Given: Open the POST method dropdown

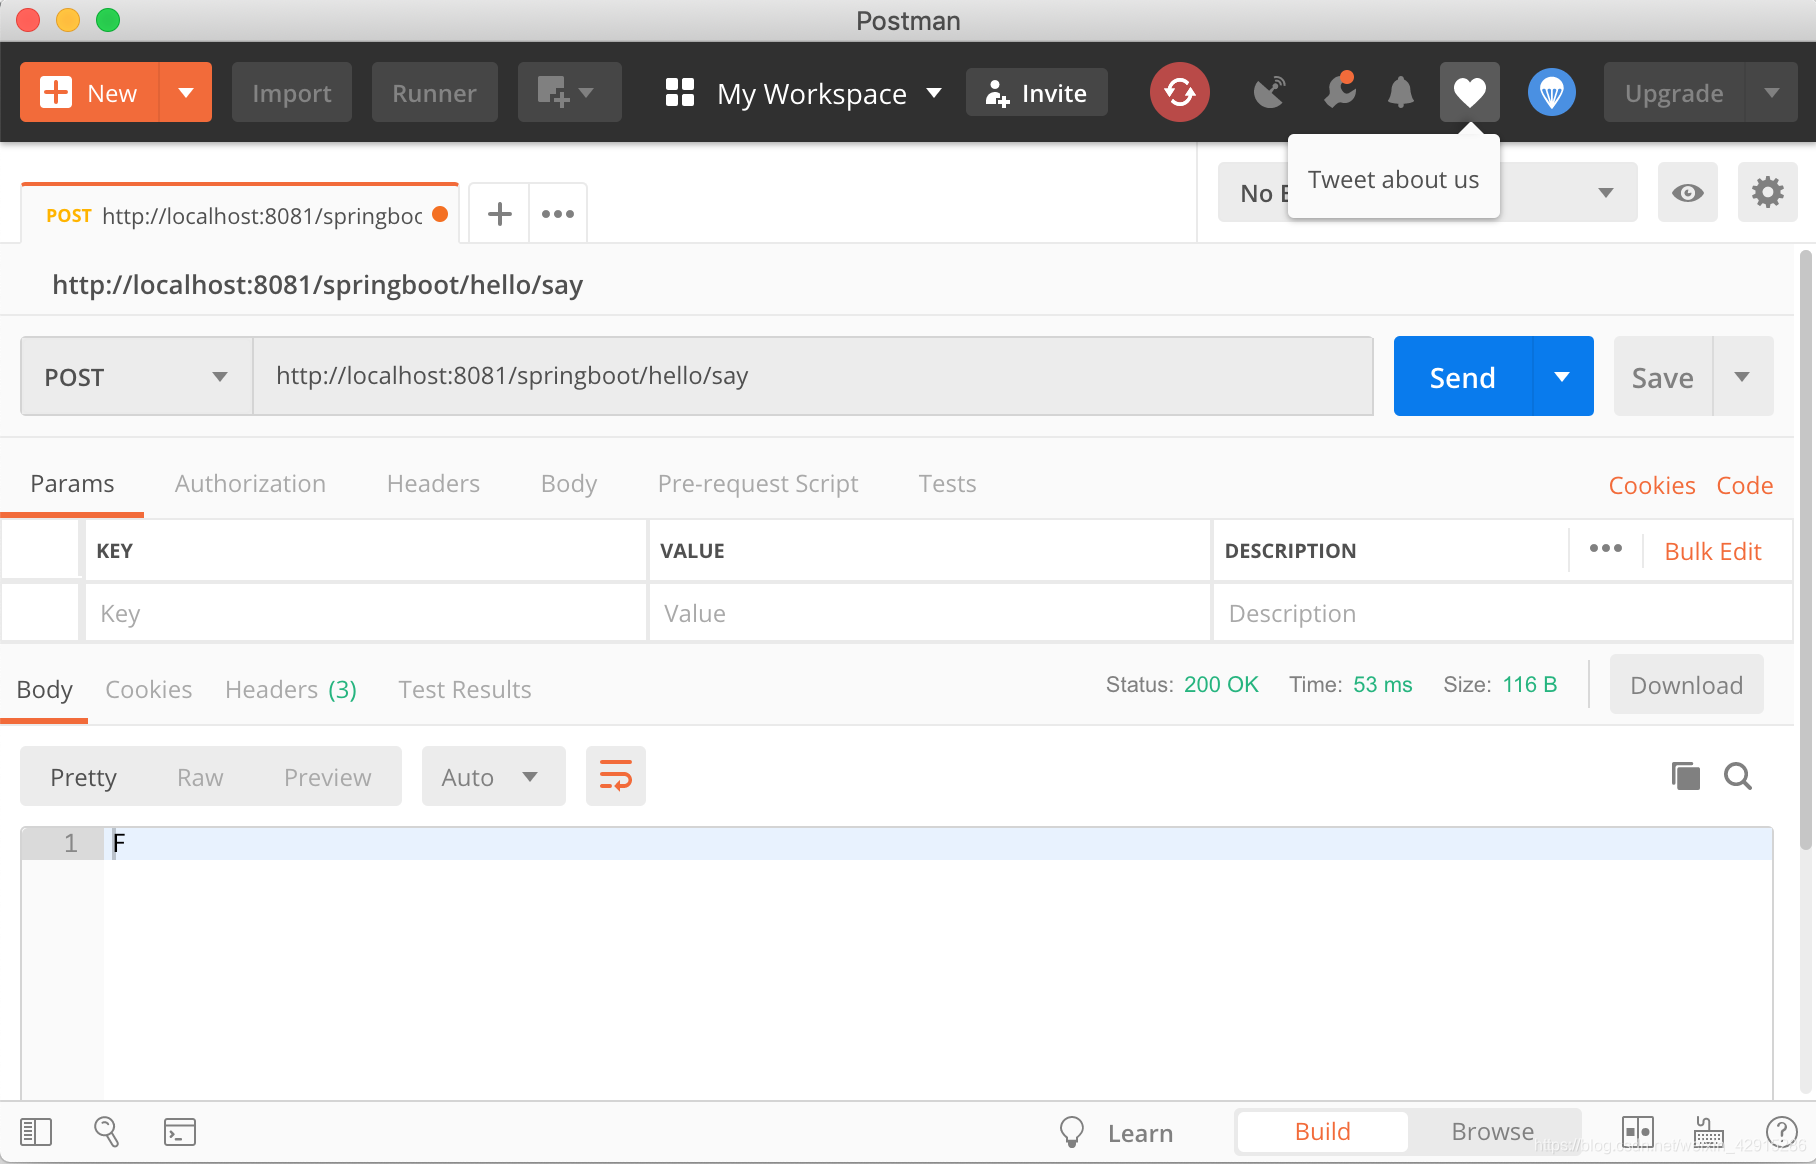Looking at the screenshot, I should click(136, 376).
